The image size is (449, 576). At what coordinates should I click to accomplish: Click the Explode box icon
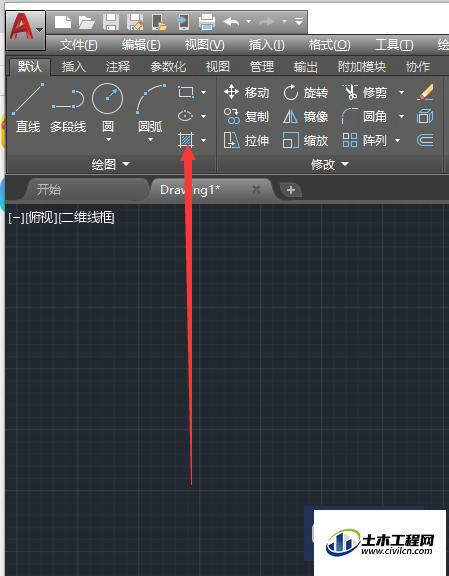pos(425,116)
